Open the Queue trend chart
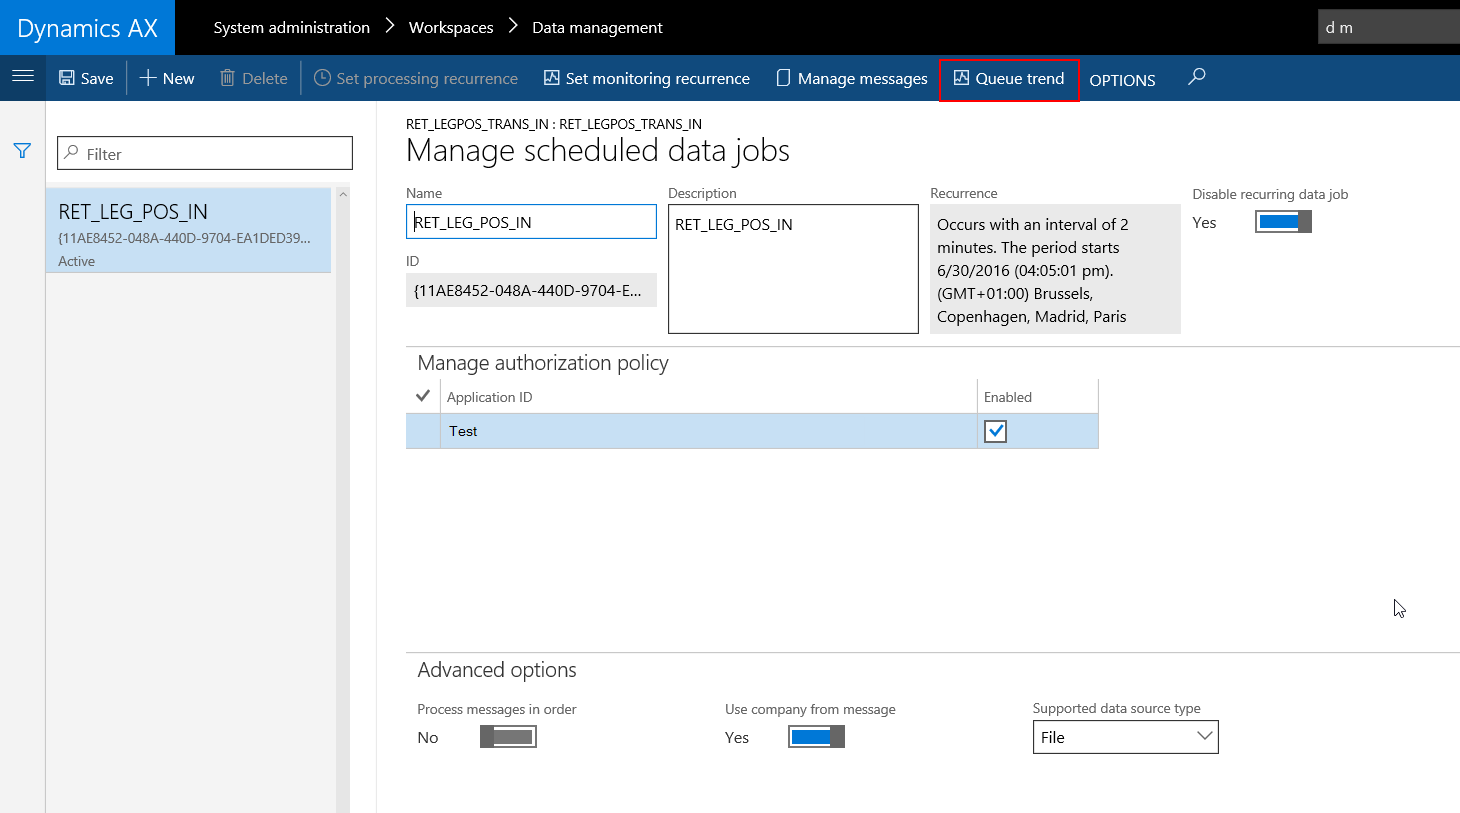 1009,78
